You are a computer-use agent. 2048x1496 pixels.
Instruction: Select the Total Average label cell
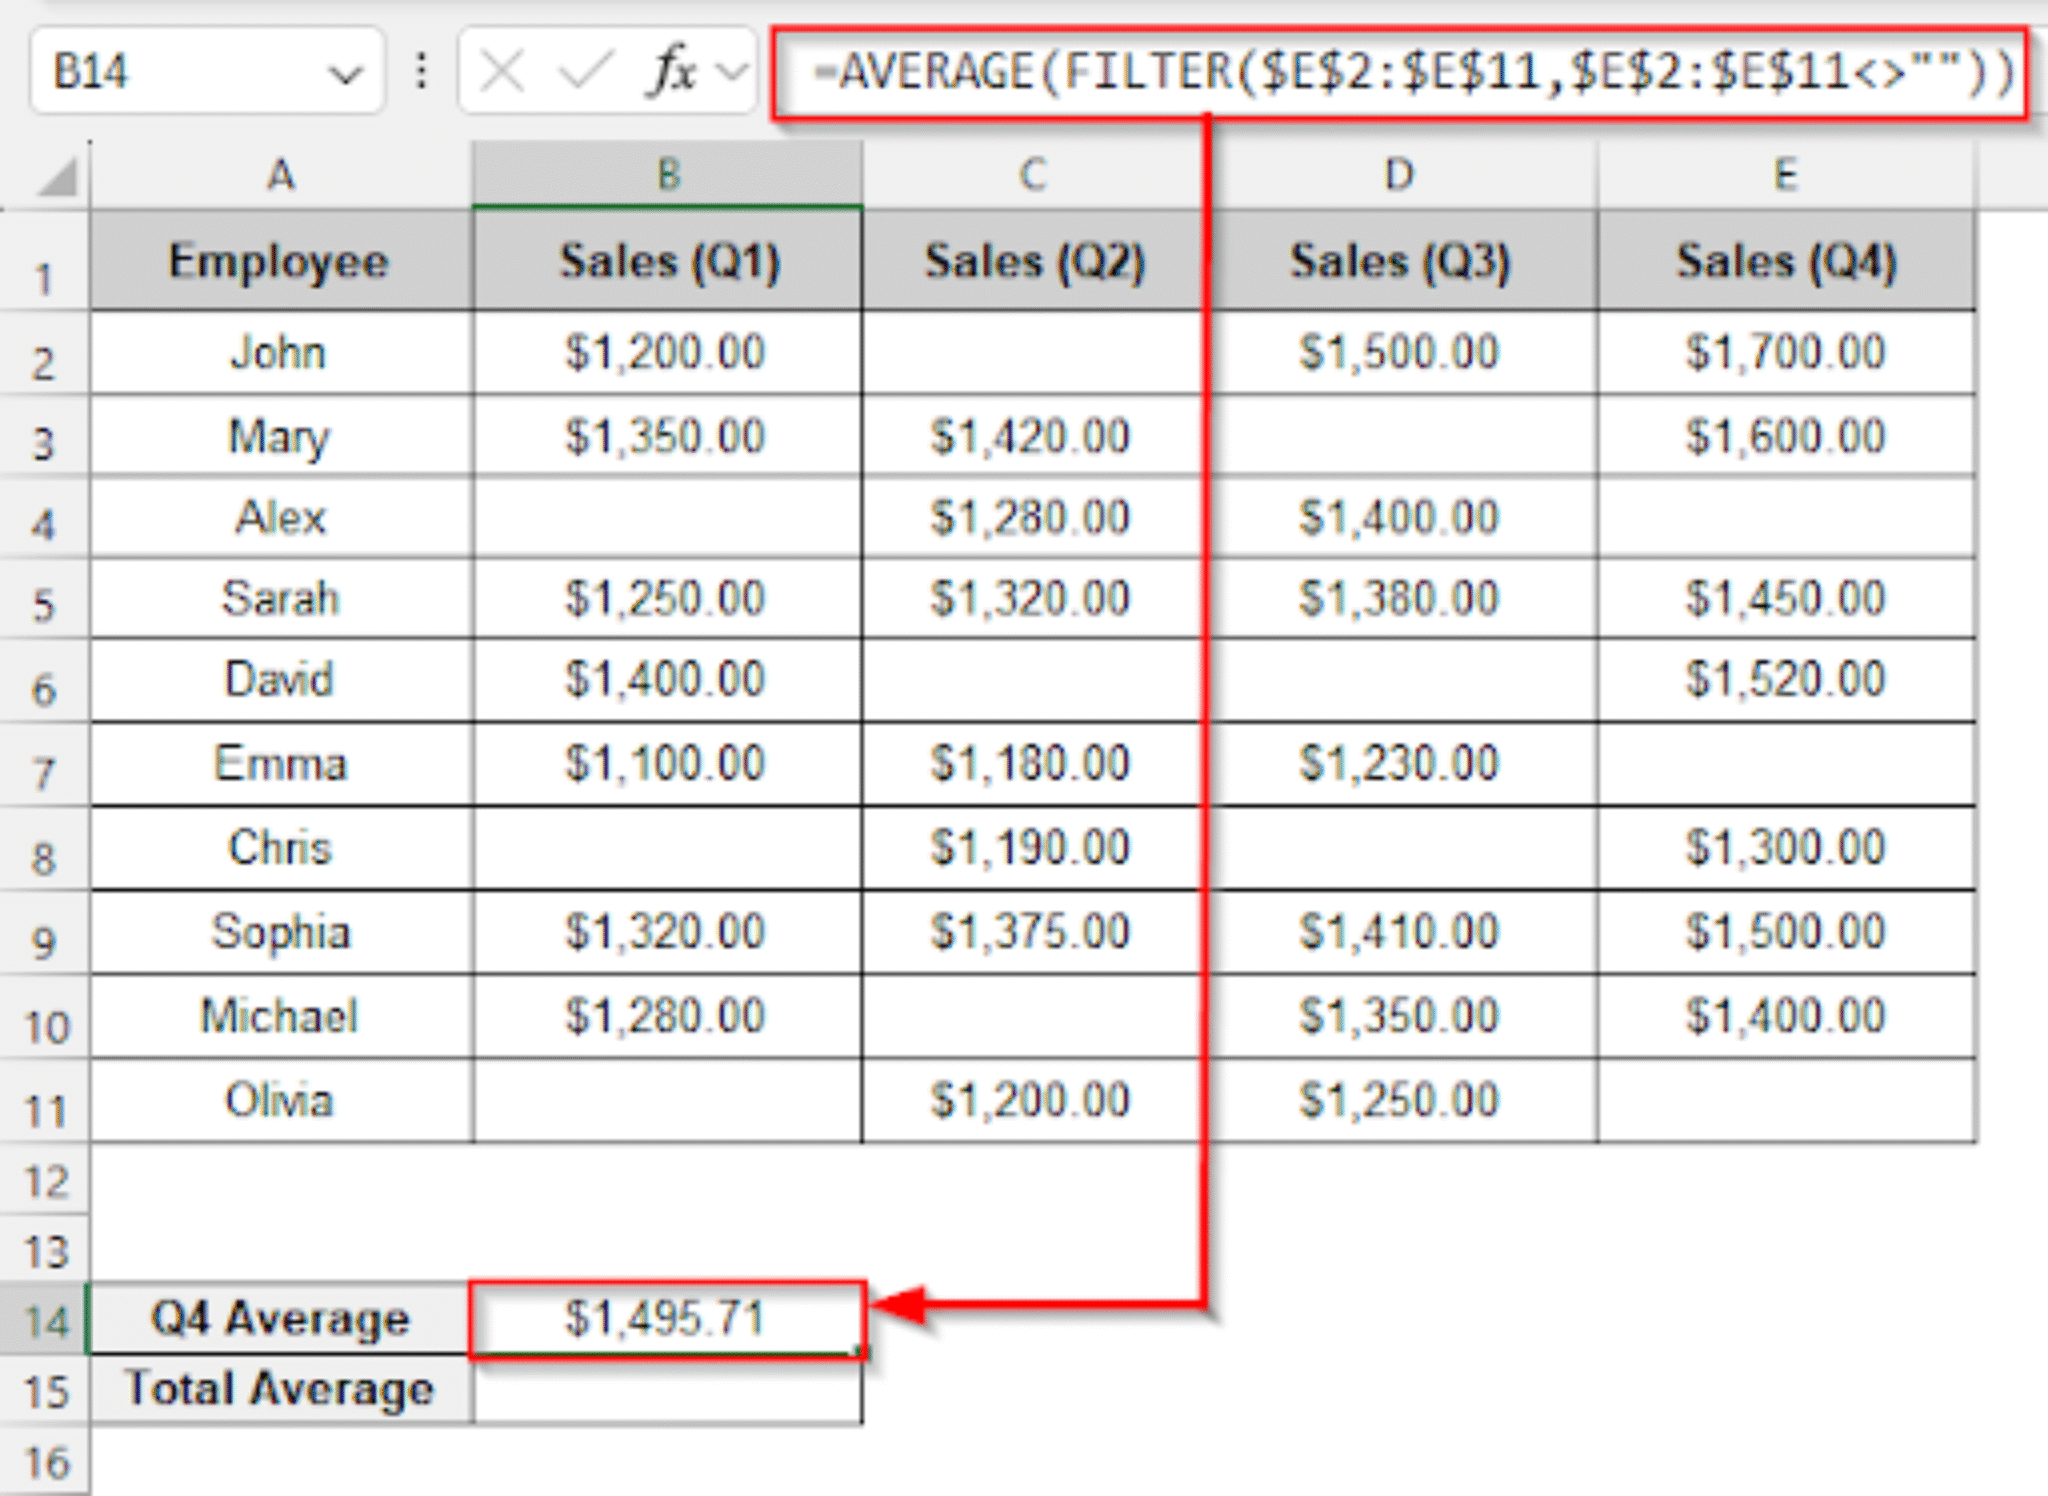[281, 1389]
